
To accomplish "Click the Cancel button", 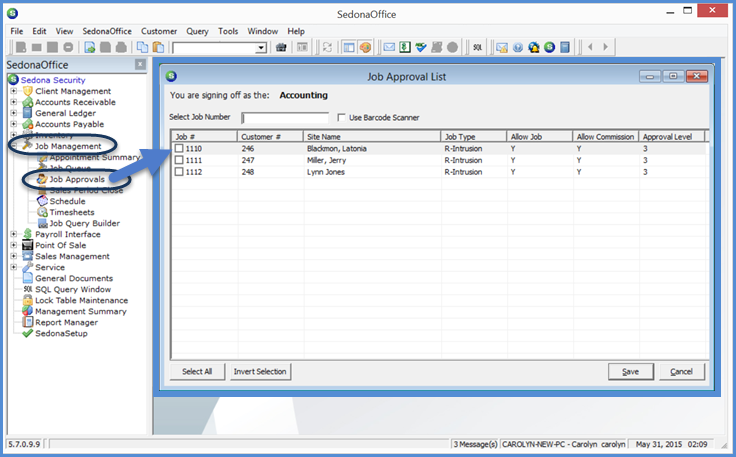I will tap(682, 372).
